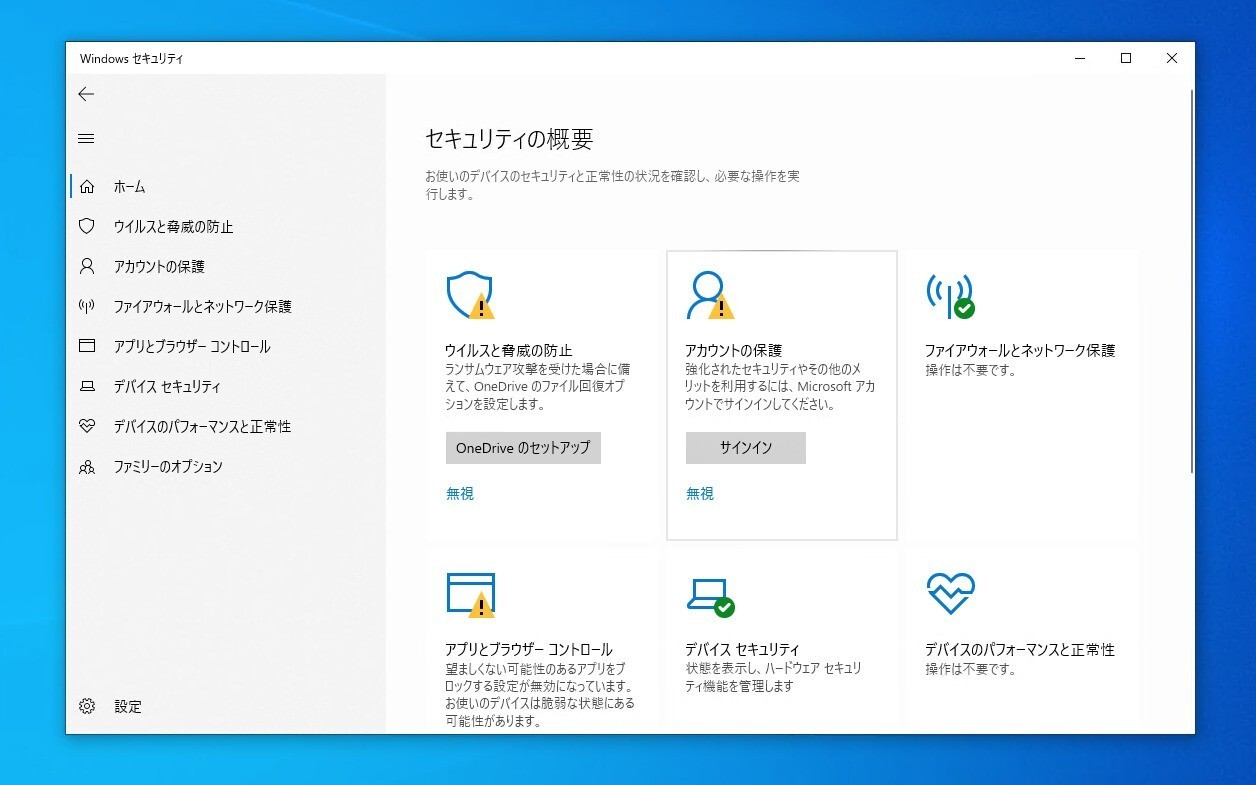The width and height of the screenshot is (1256, 785).
Task: Maximize the Windows セキュリティ window
Action: point(1126,59)
